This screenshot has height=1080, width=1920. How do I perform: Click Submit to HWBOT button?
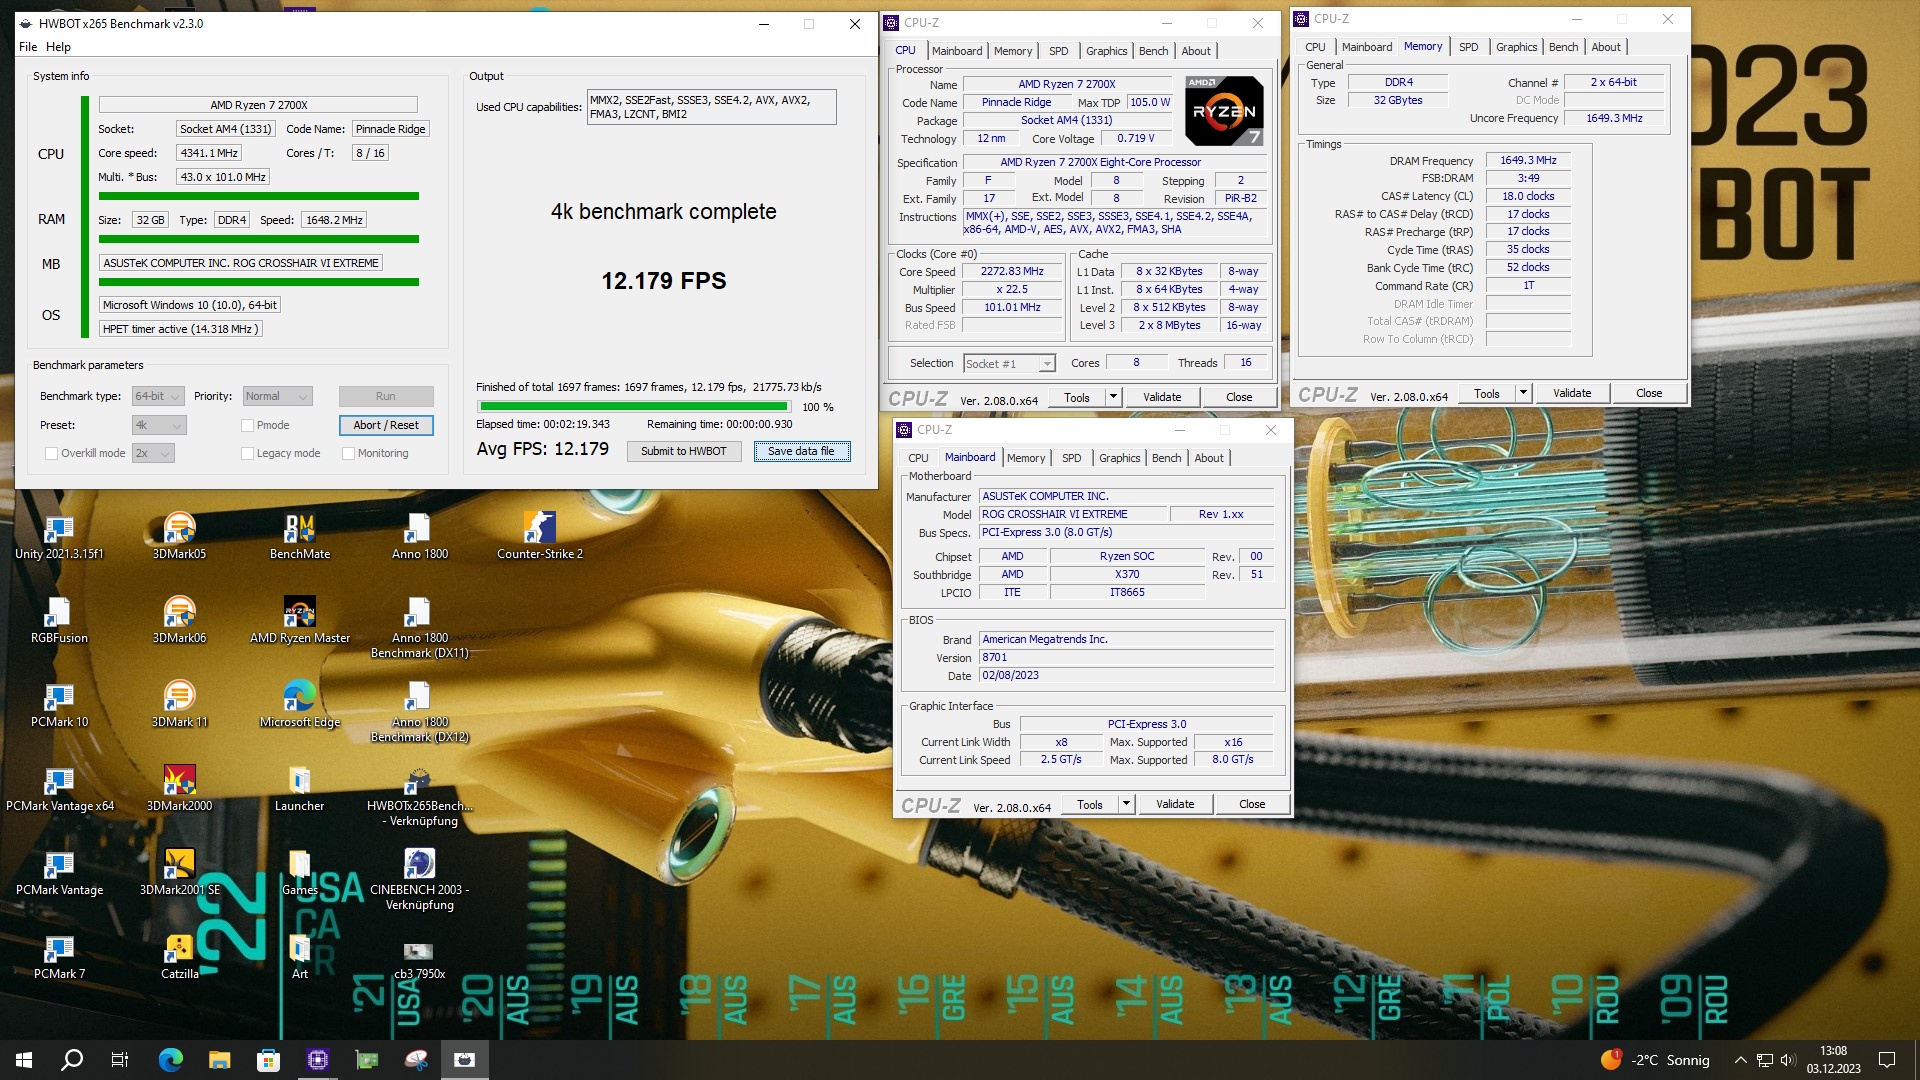point(684,451)
